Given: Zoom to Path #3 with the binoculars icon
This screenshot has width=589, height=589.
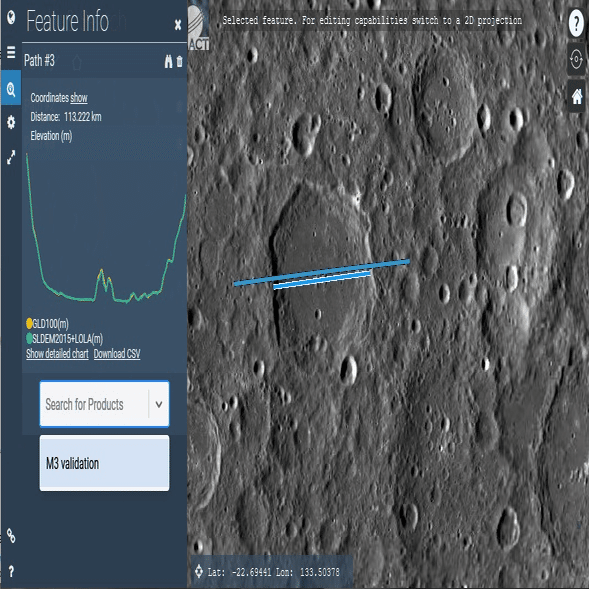Looking at the screenshot, I should pos(168,61).
